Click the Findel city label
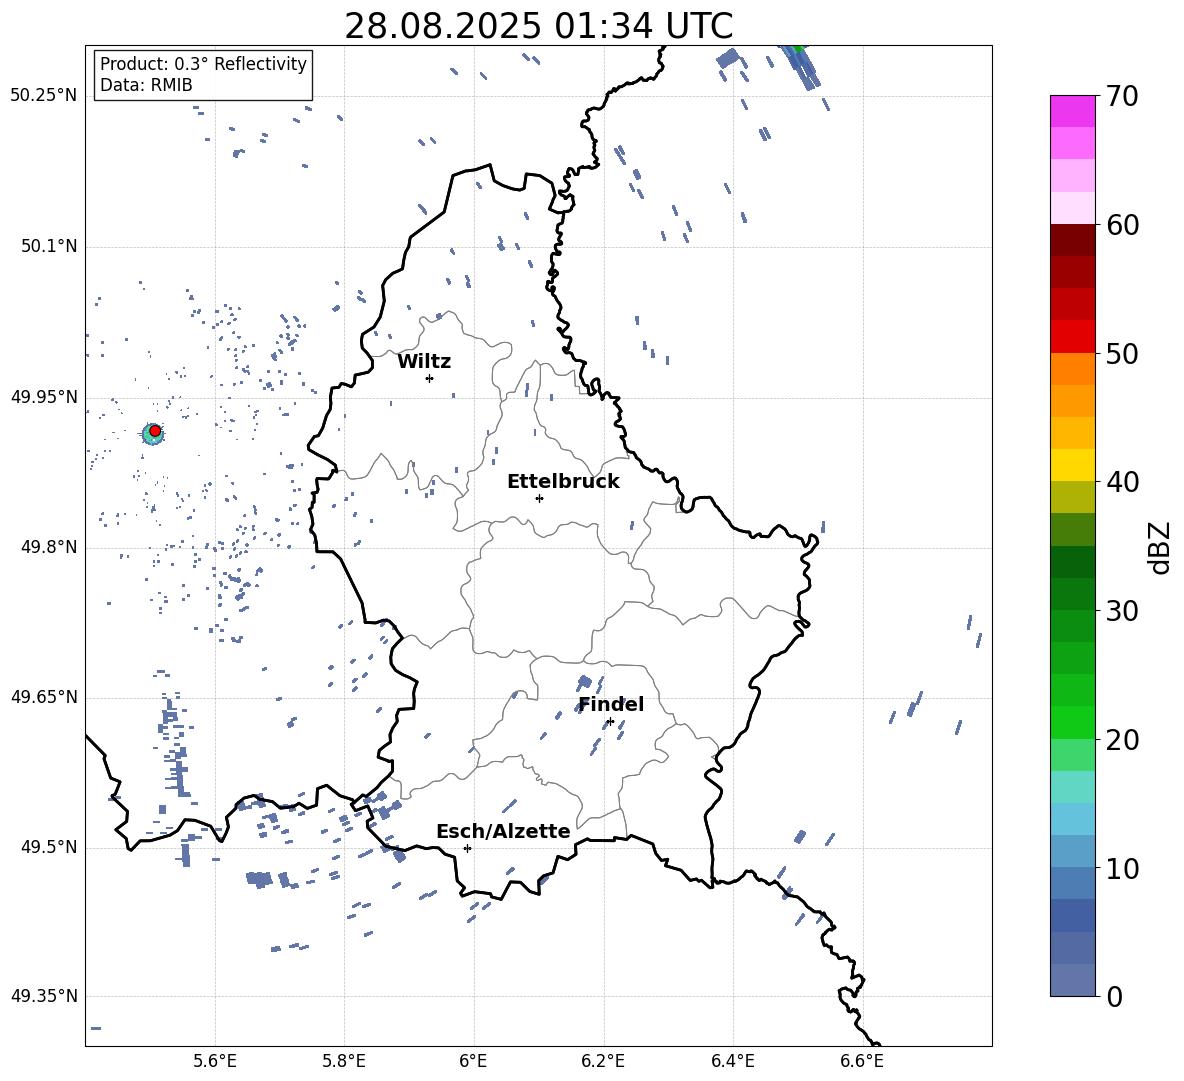This screenshot has width=1184, height=1081. point(611,704)
